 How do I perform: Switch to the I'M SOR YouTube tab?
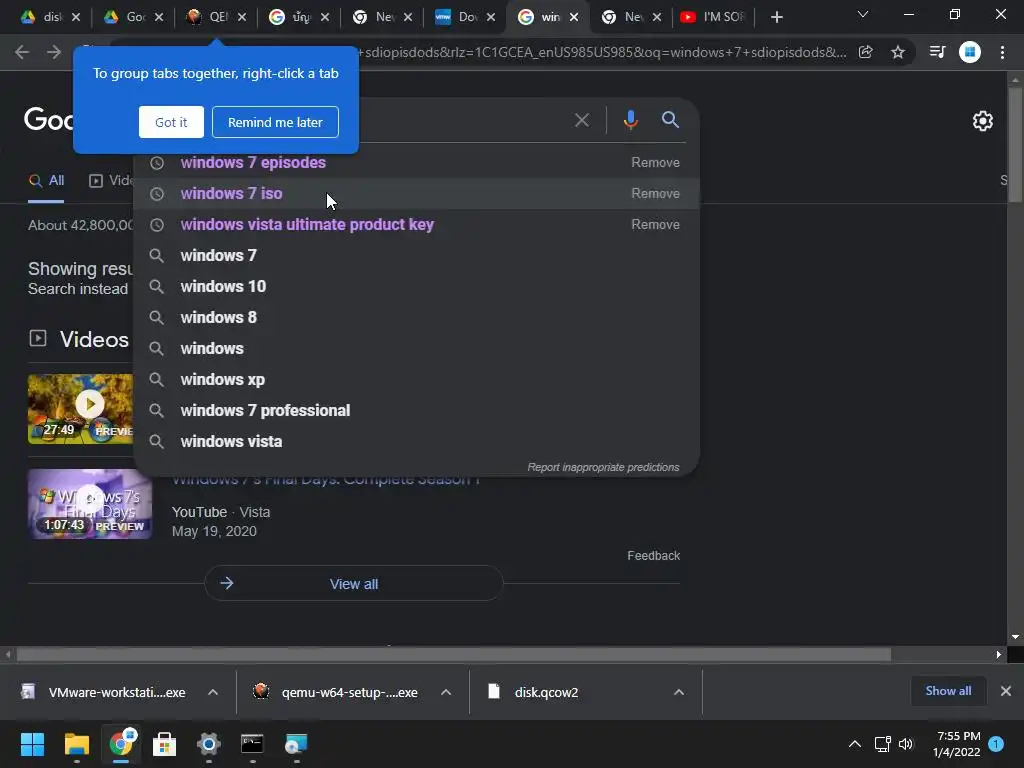click(714, 17)
